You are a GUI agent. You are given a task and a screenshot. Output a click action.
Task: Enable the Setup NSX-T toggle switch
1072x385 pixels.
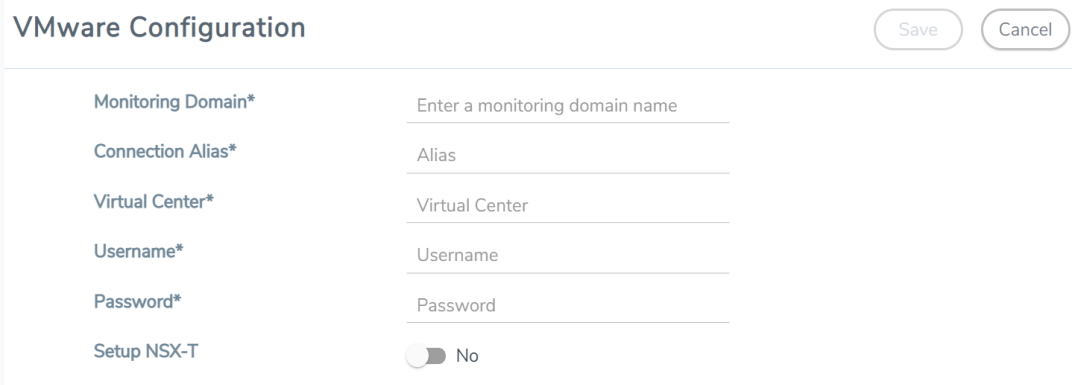coord(427,356)
